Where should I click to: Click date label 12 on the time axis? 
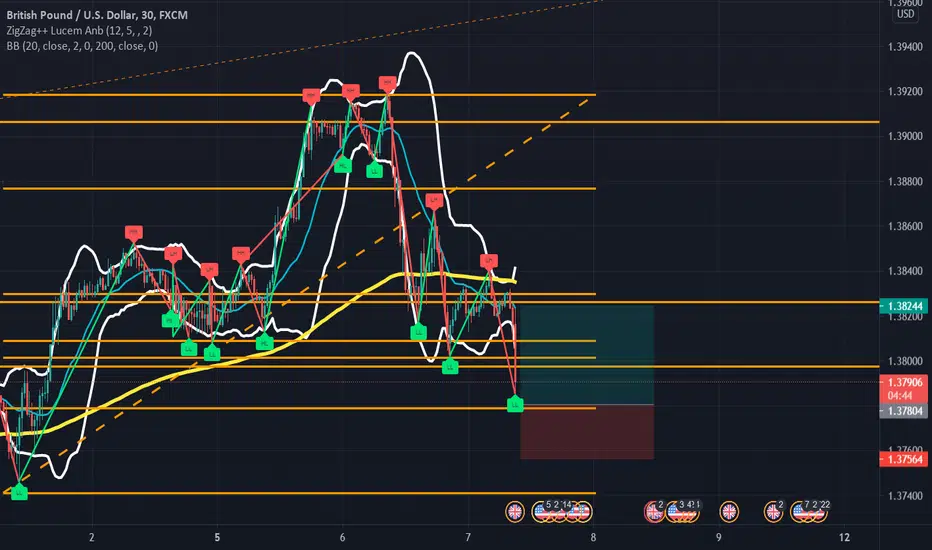coord(844,538)
